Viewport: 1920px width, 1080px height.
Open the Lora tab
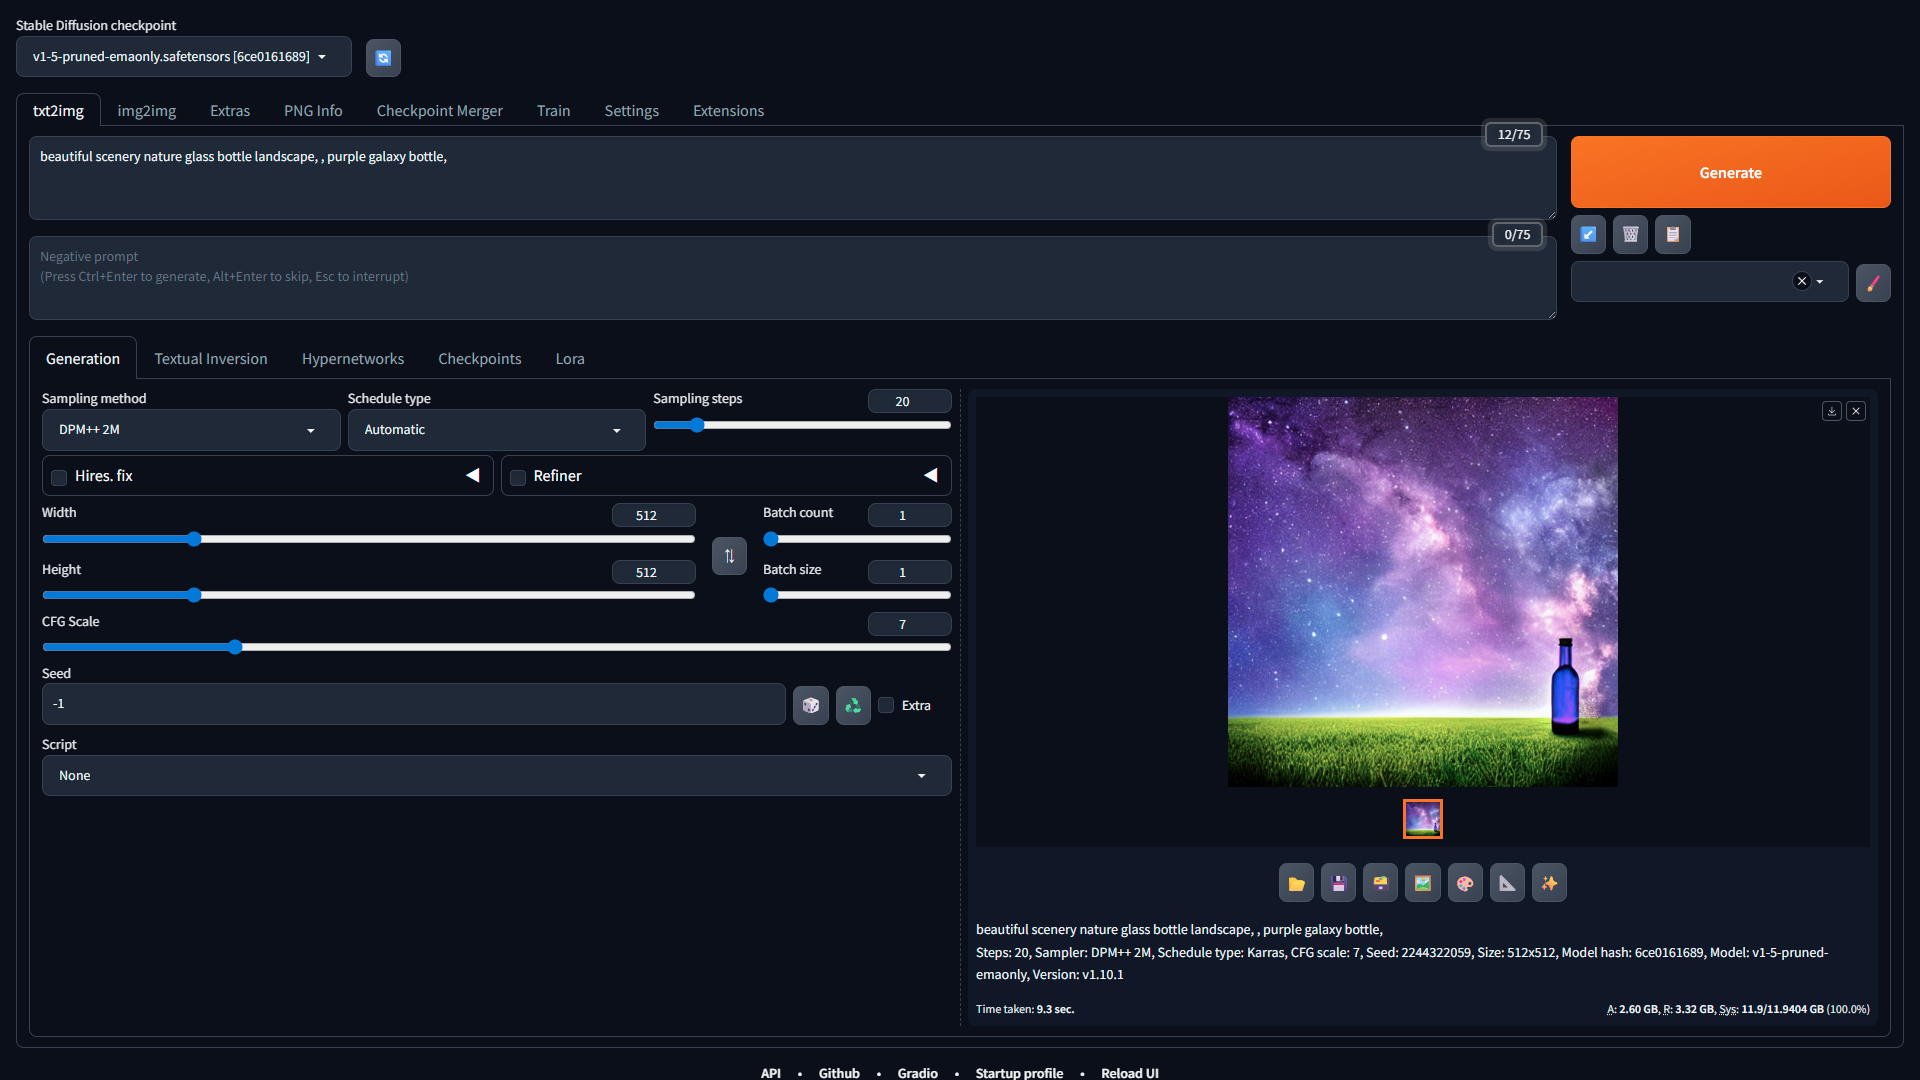pyautogui.click(x=570, y=359)
